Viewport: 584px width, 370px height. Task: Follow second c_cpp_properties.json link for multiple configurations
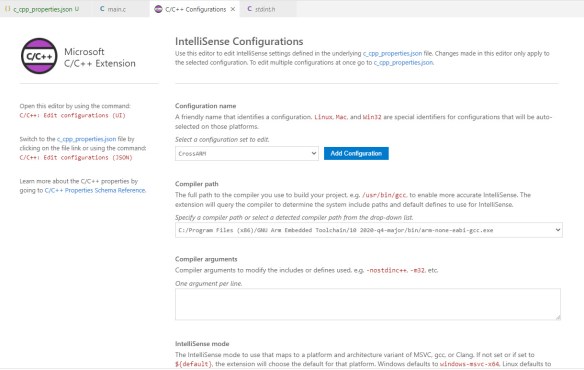(x=403, y=63)
